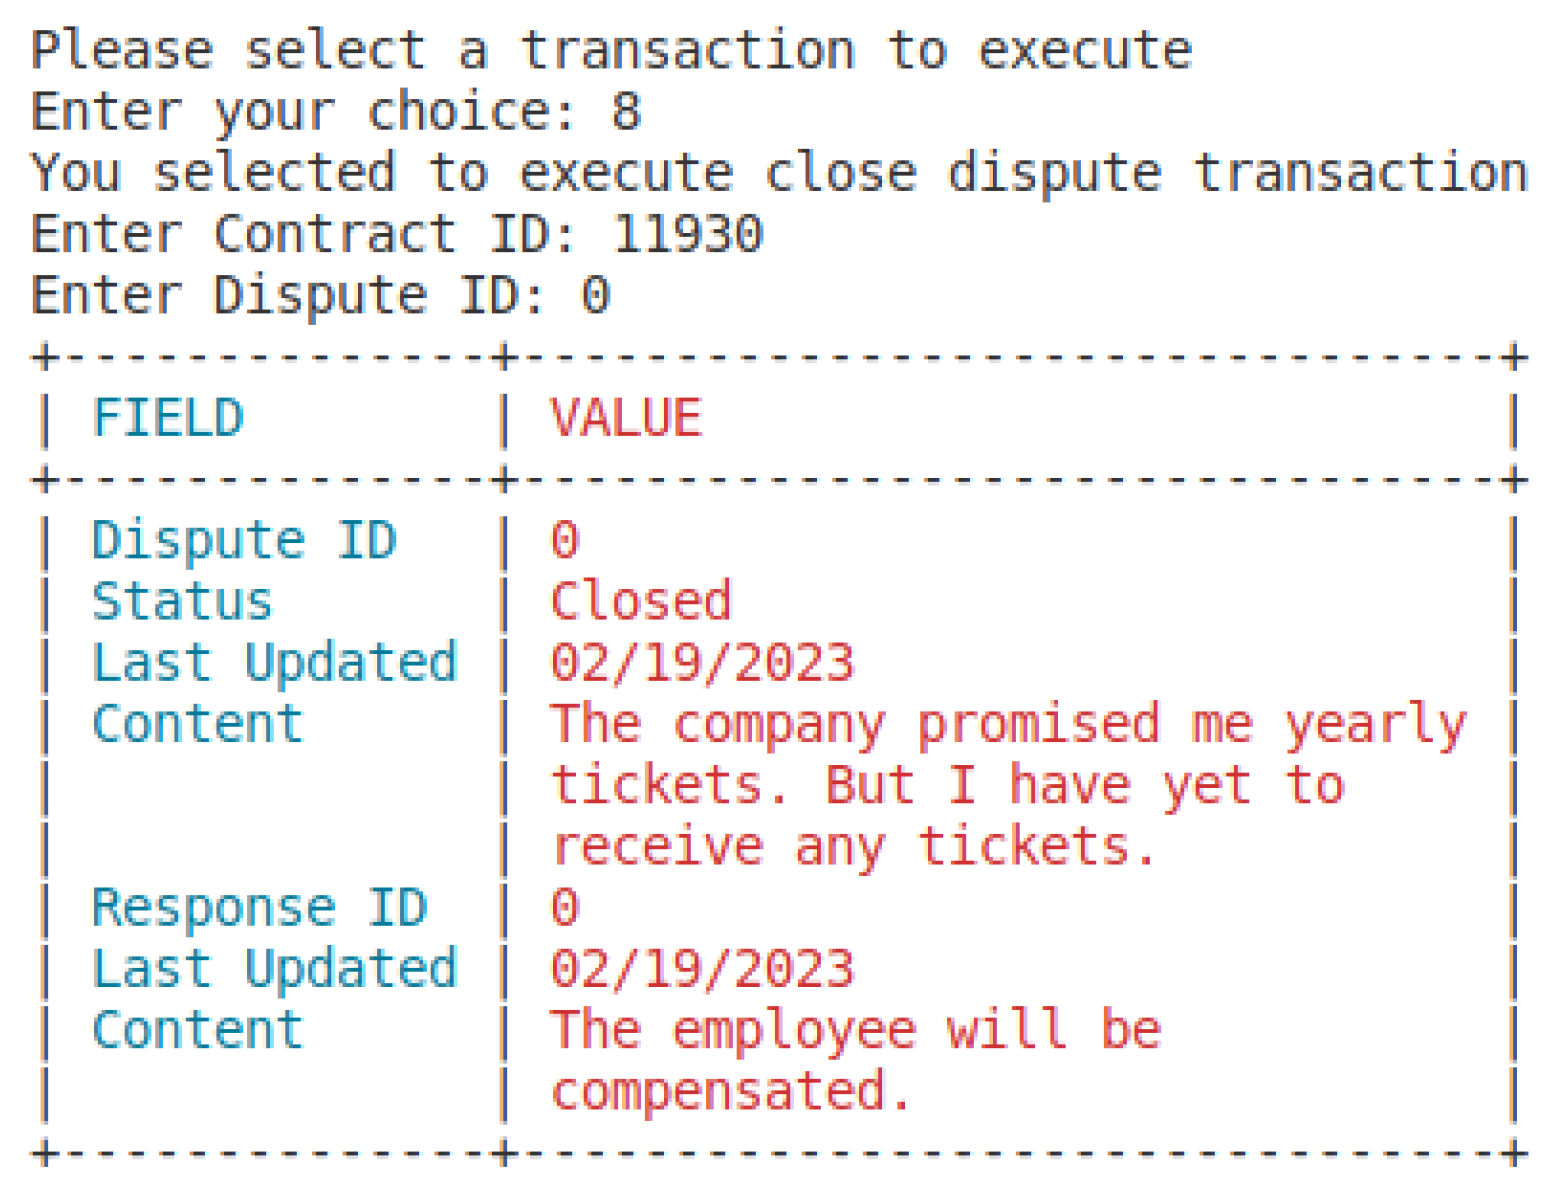Click the Dispute ID value 0 in table
Viewport: 1561px width, 1190px height.
pos(565,541)
